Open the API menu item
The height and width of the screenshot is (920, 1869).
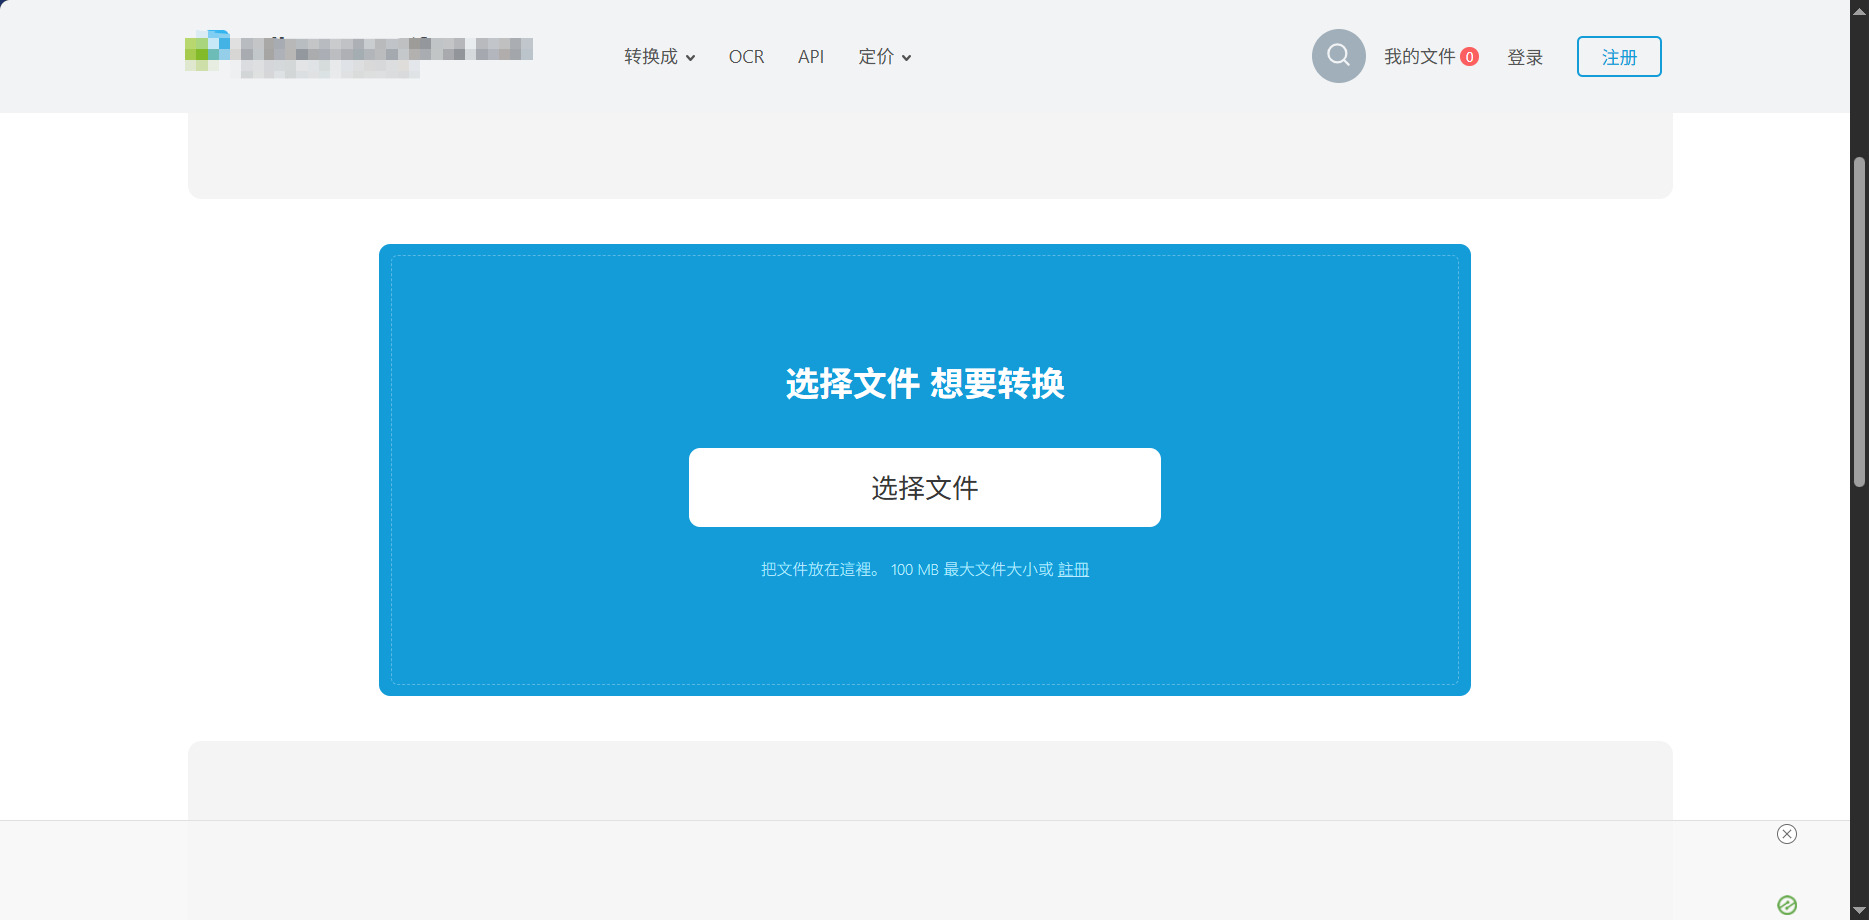click(811, 57)
